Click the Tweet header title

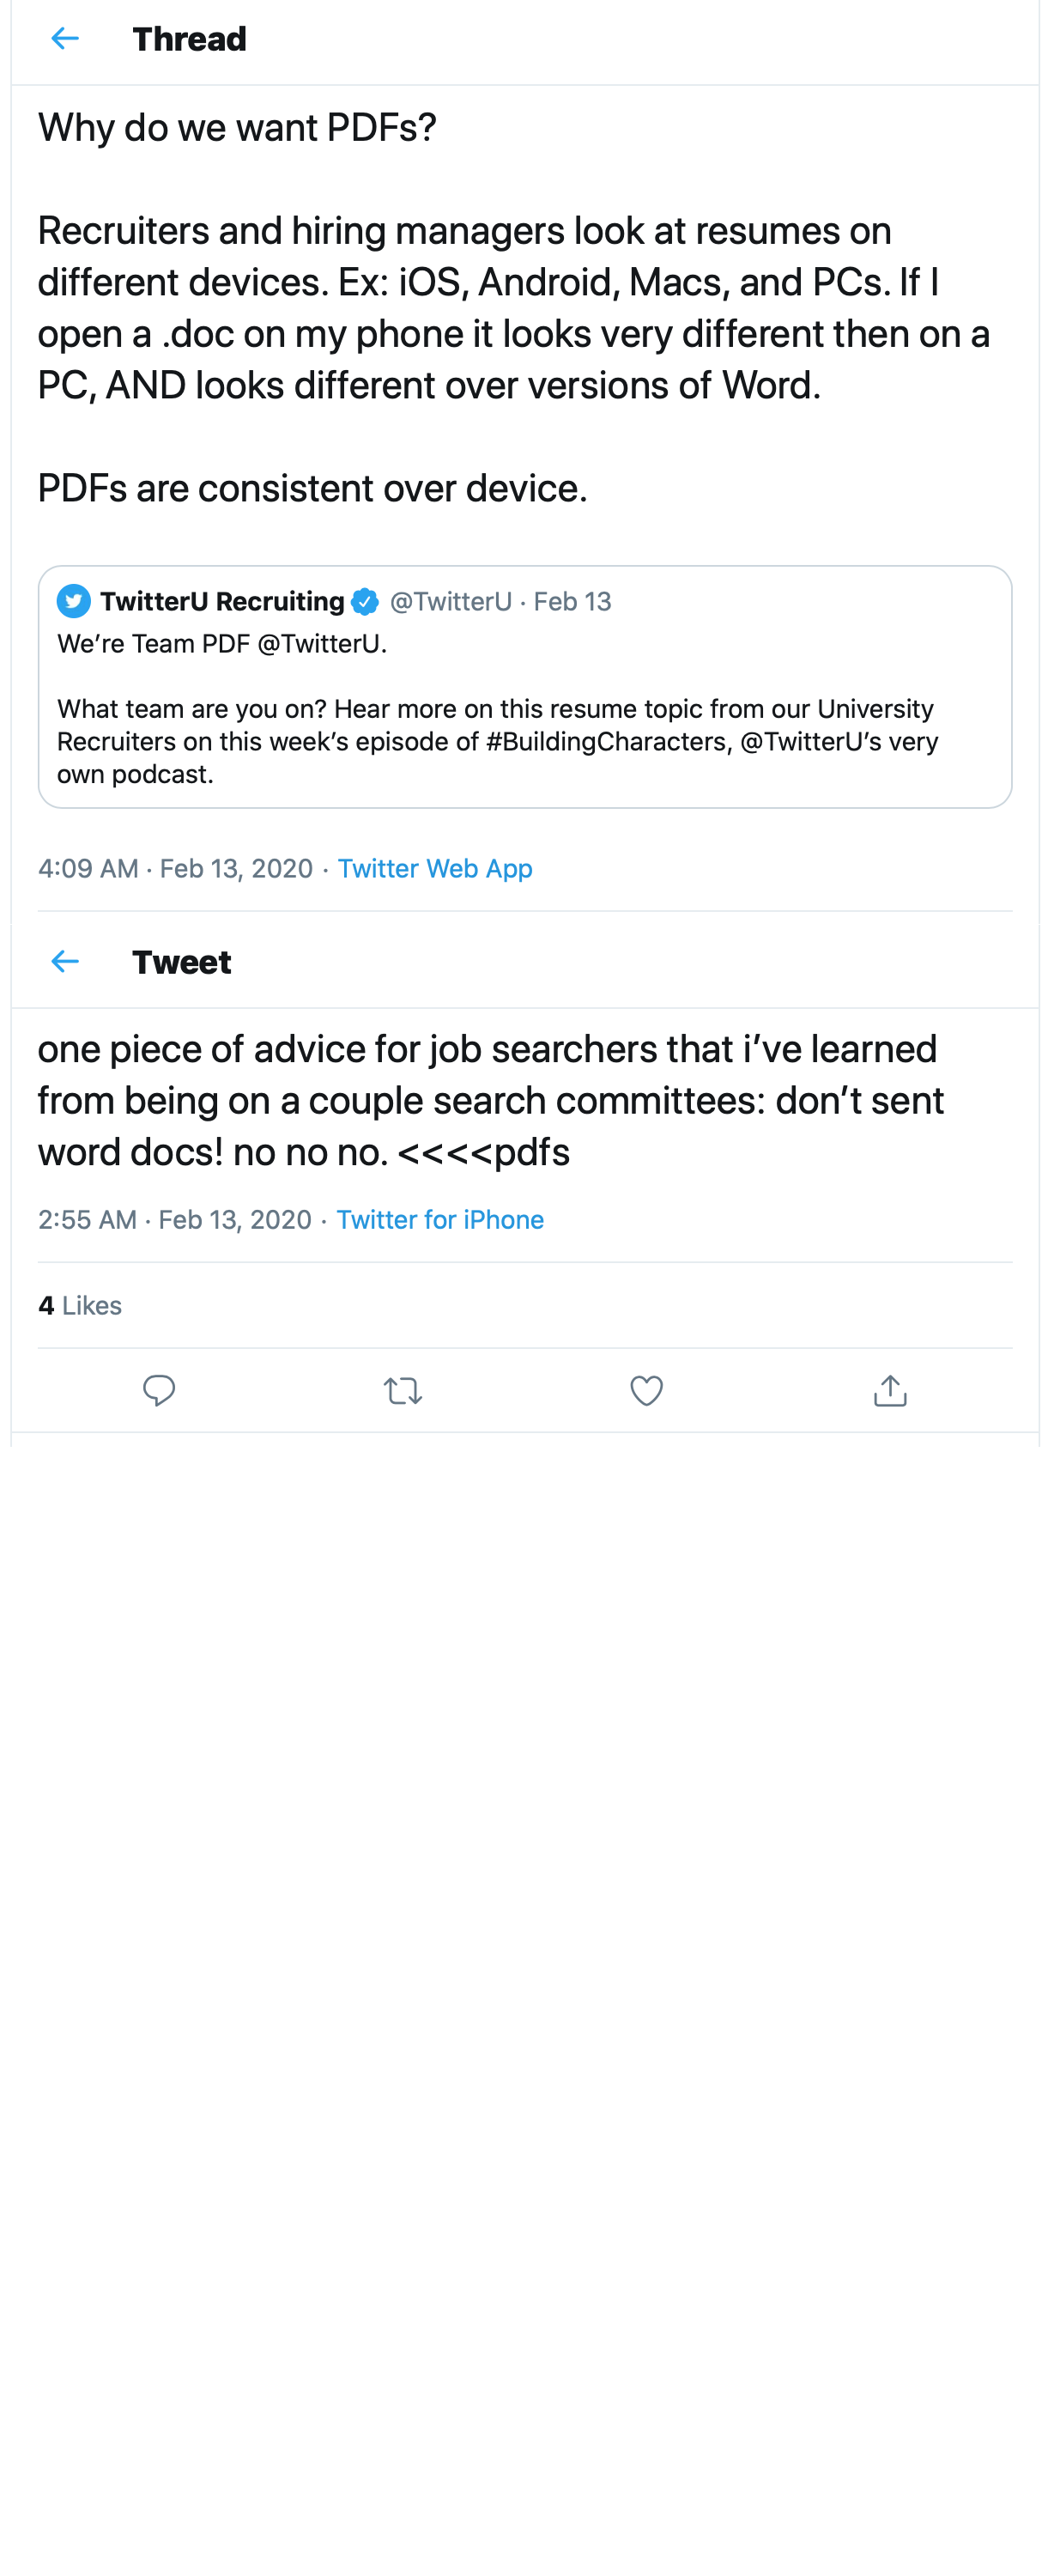(181, 962)
